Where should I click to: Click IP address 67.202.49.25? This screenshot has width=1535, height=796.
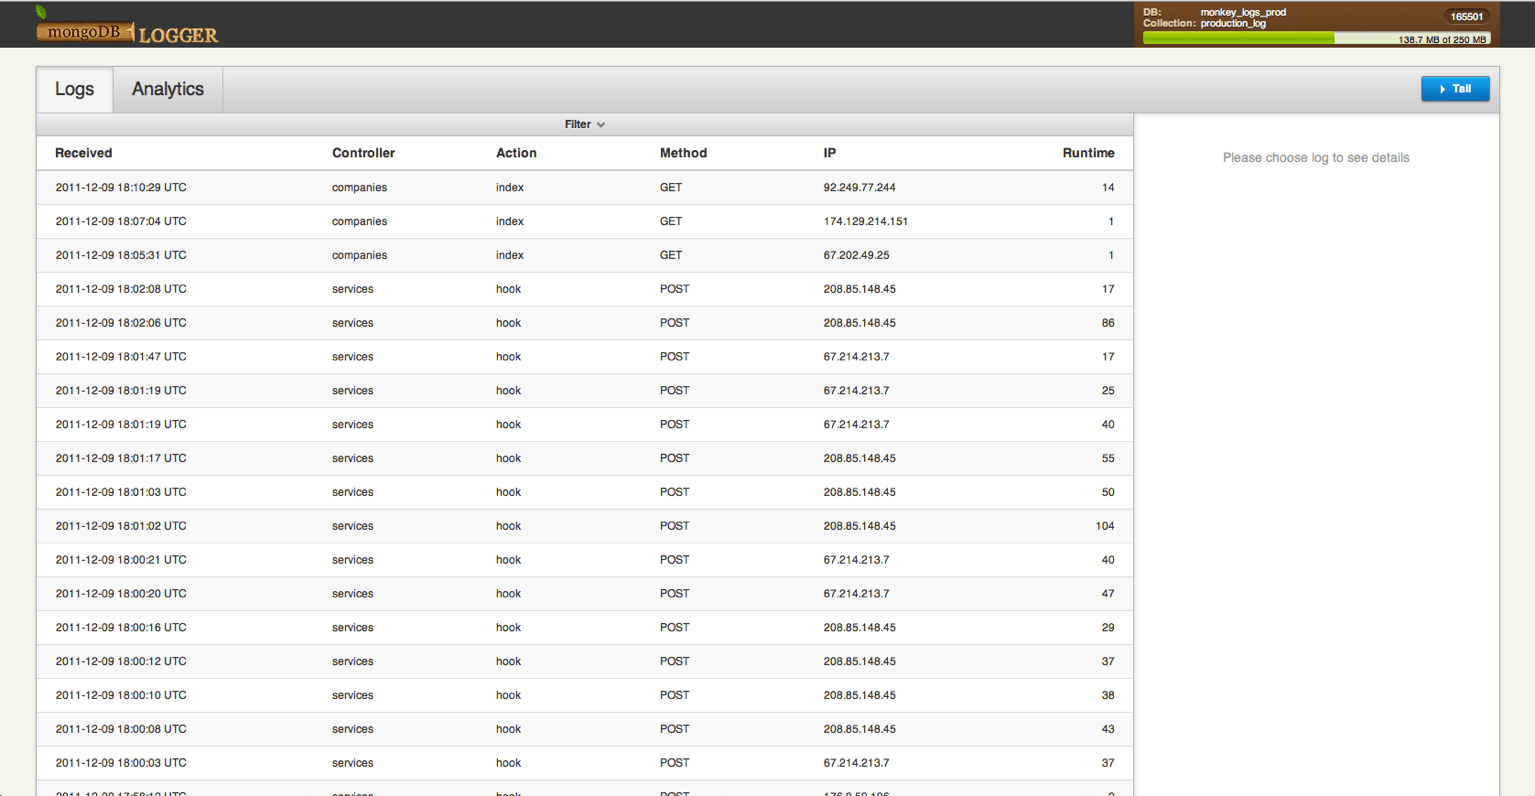856,255
